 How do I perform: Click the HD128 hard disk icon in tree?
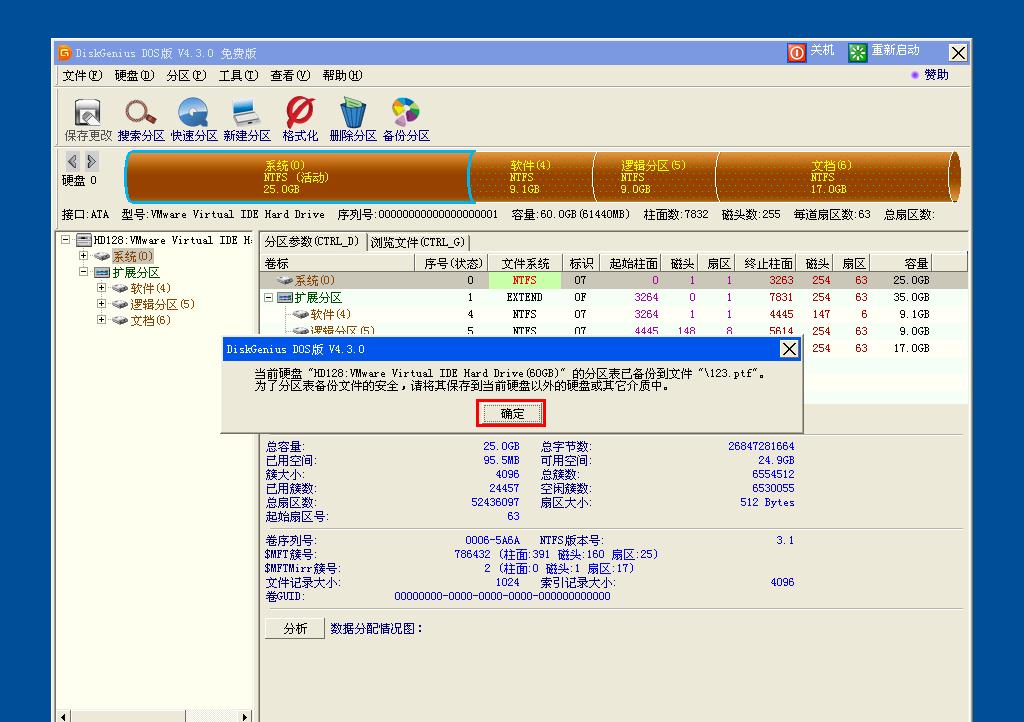84,240
